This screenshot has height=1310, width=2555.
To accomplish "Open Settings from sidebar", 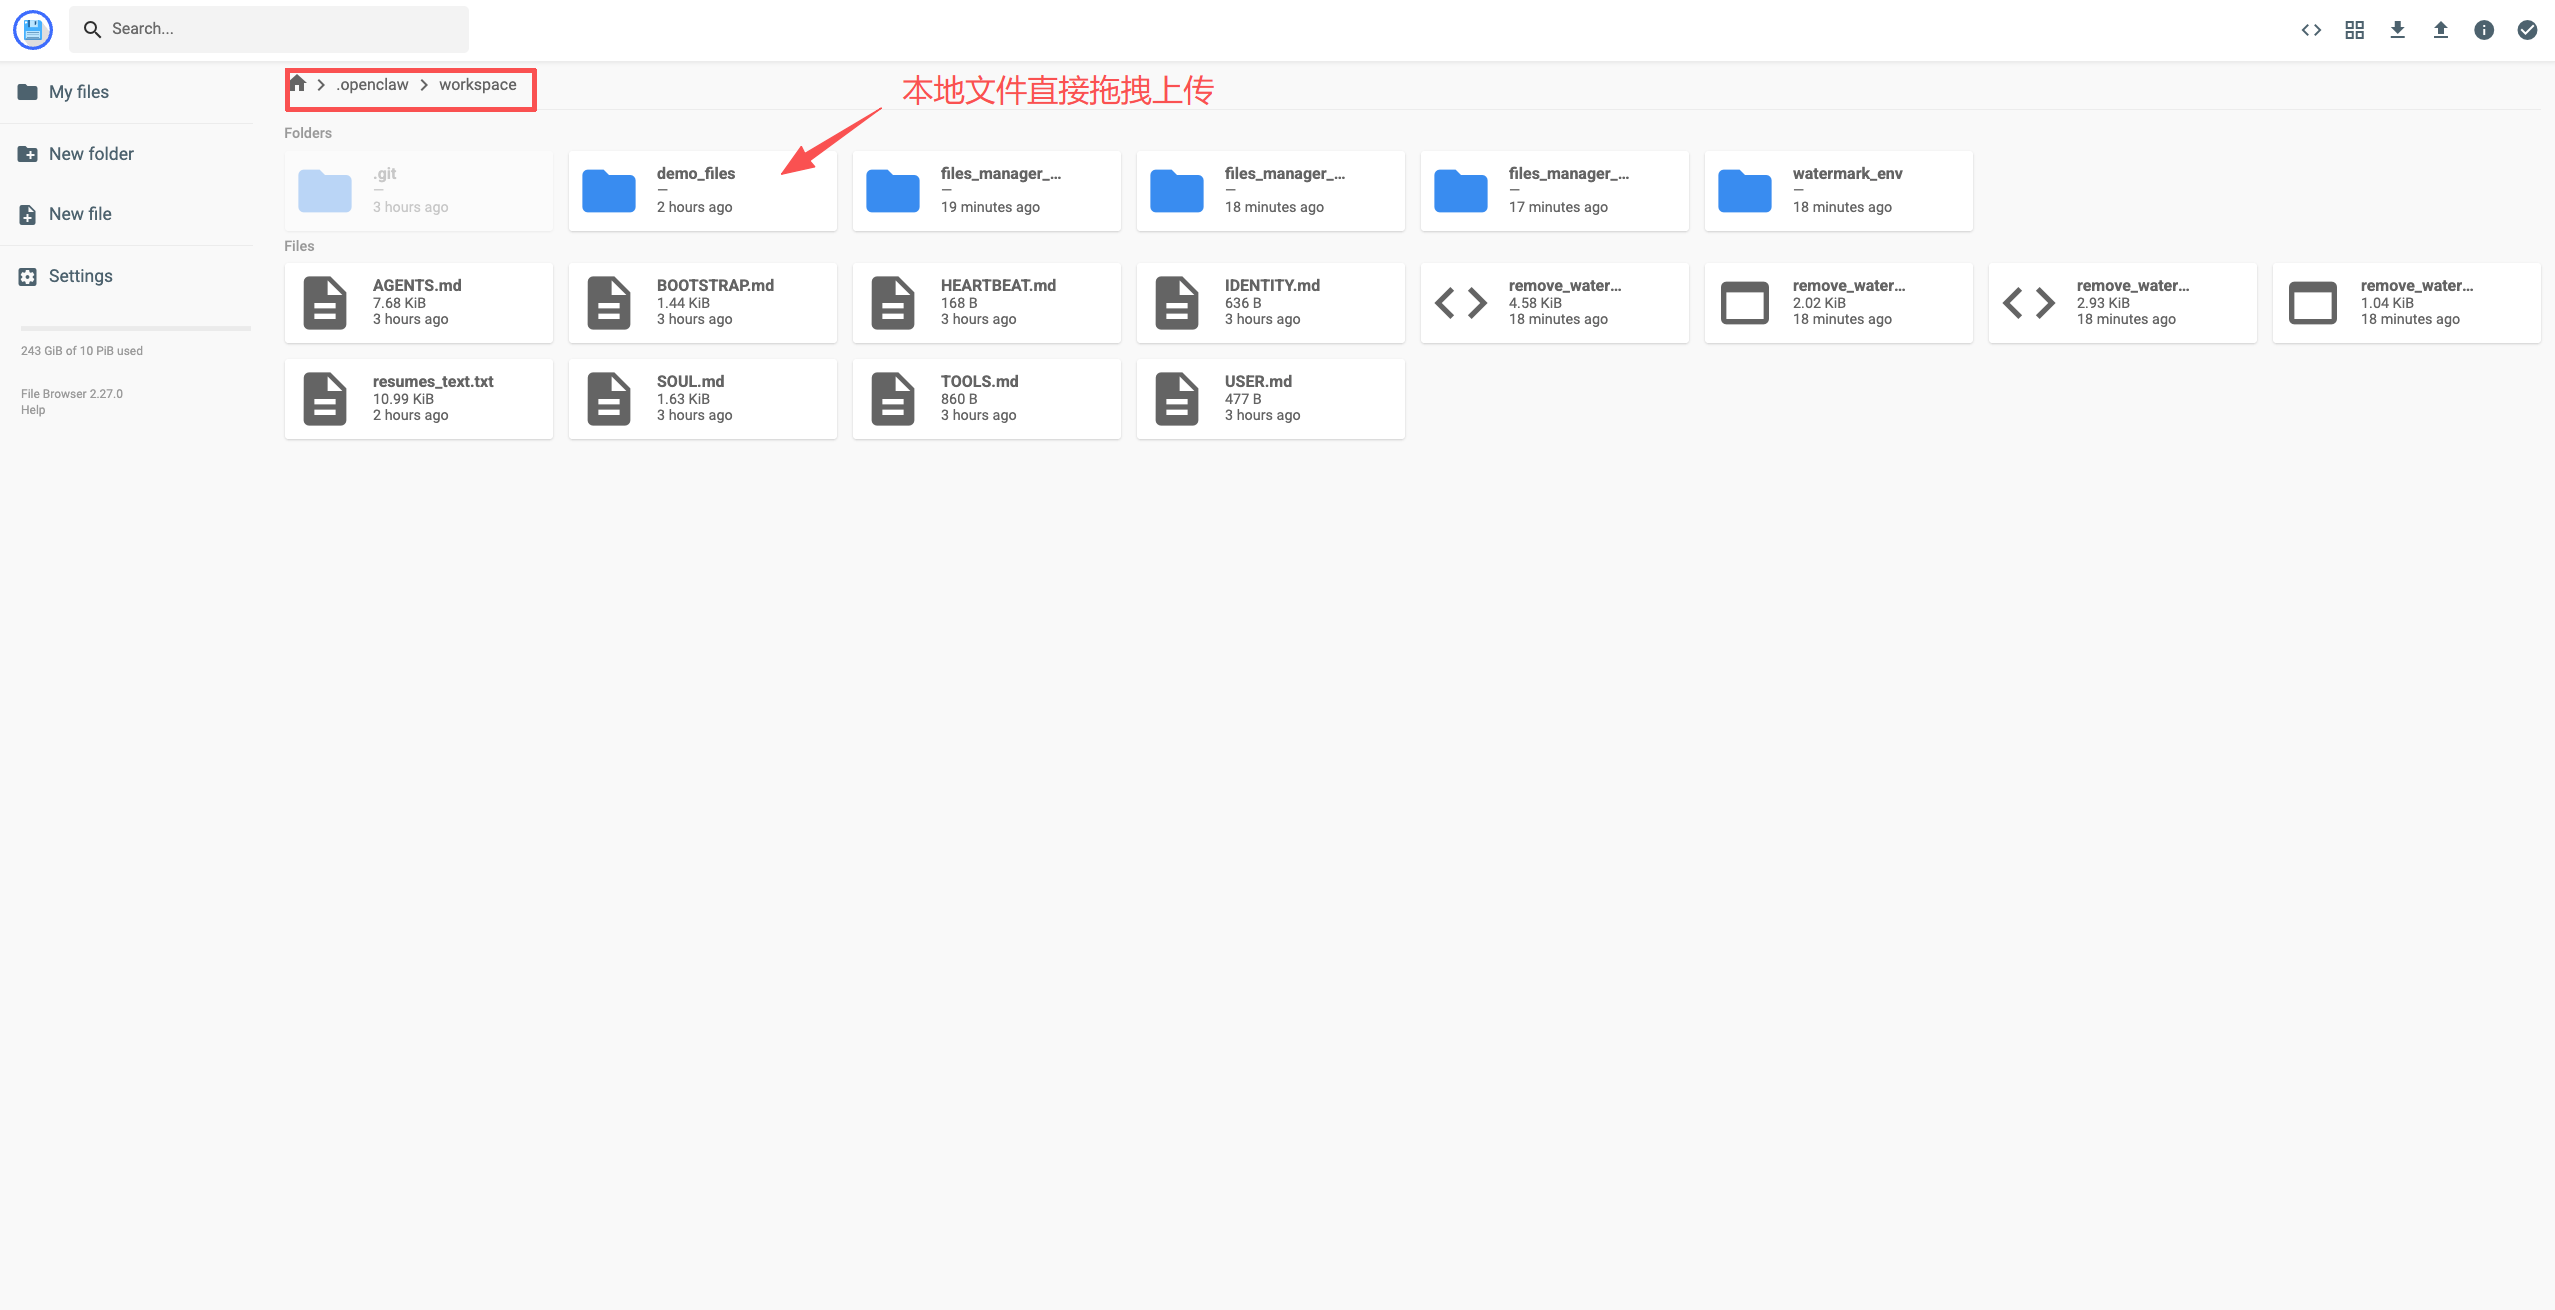I will point(80,276).
